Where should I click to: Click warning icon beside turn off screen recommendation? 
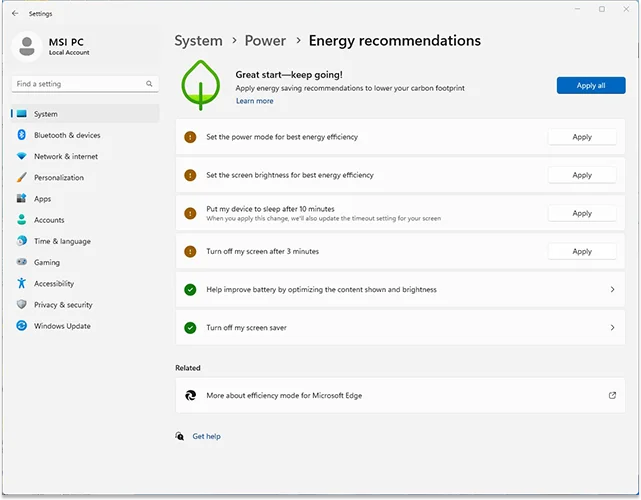190,251
